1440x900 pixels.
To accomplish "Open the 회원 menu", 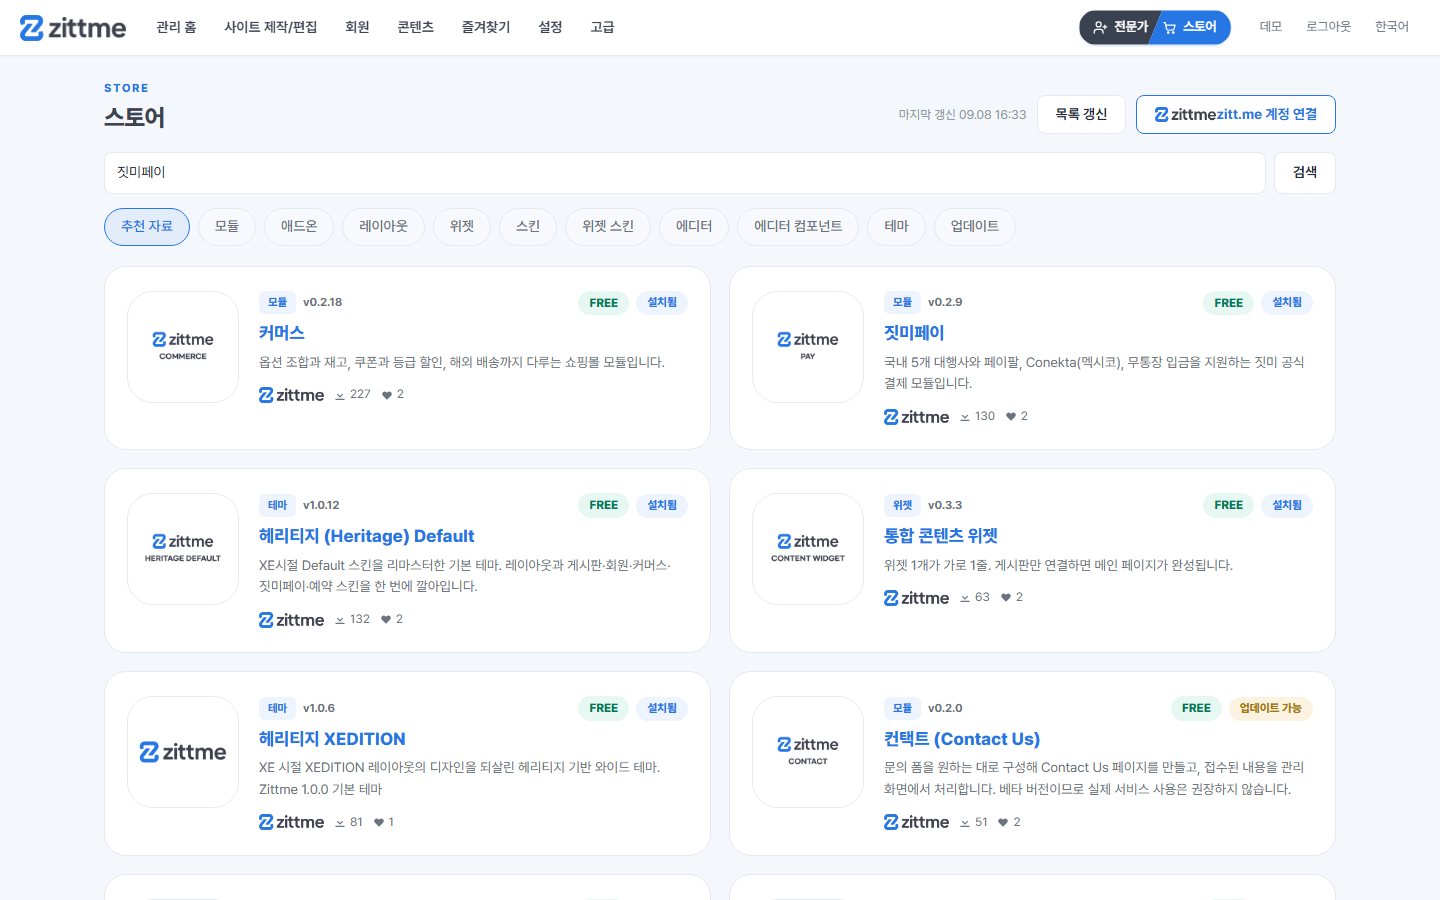I will [x=357, y=27].
